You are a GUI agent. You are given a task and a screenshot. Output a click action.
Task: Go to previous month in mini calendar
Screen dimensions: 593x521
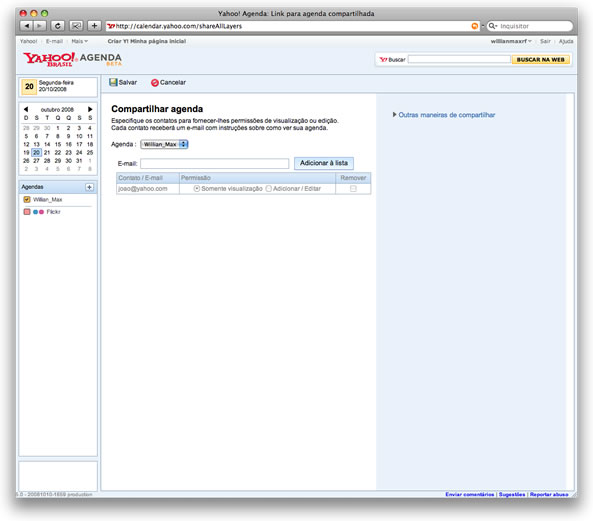click(x=26, y=109)
